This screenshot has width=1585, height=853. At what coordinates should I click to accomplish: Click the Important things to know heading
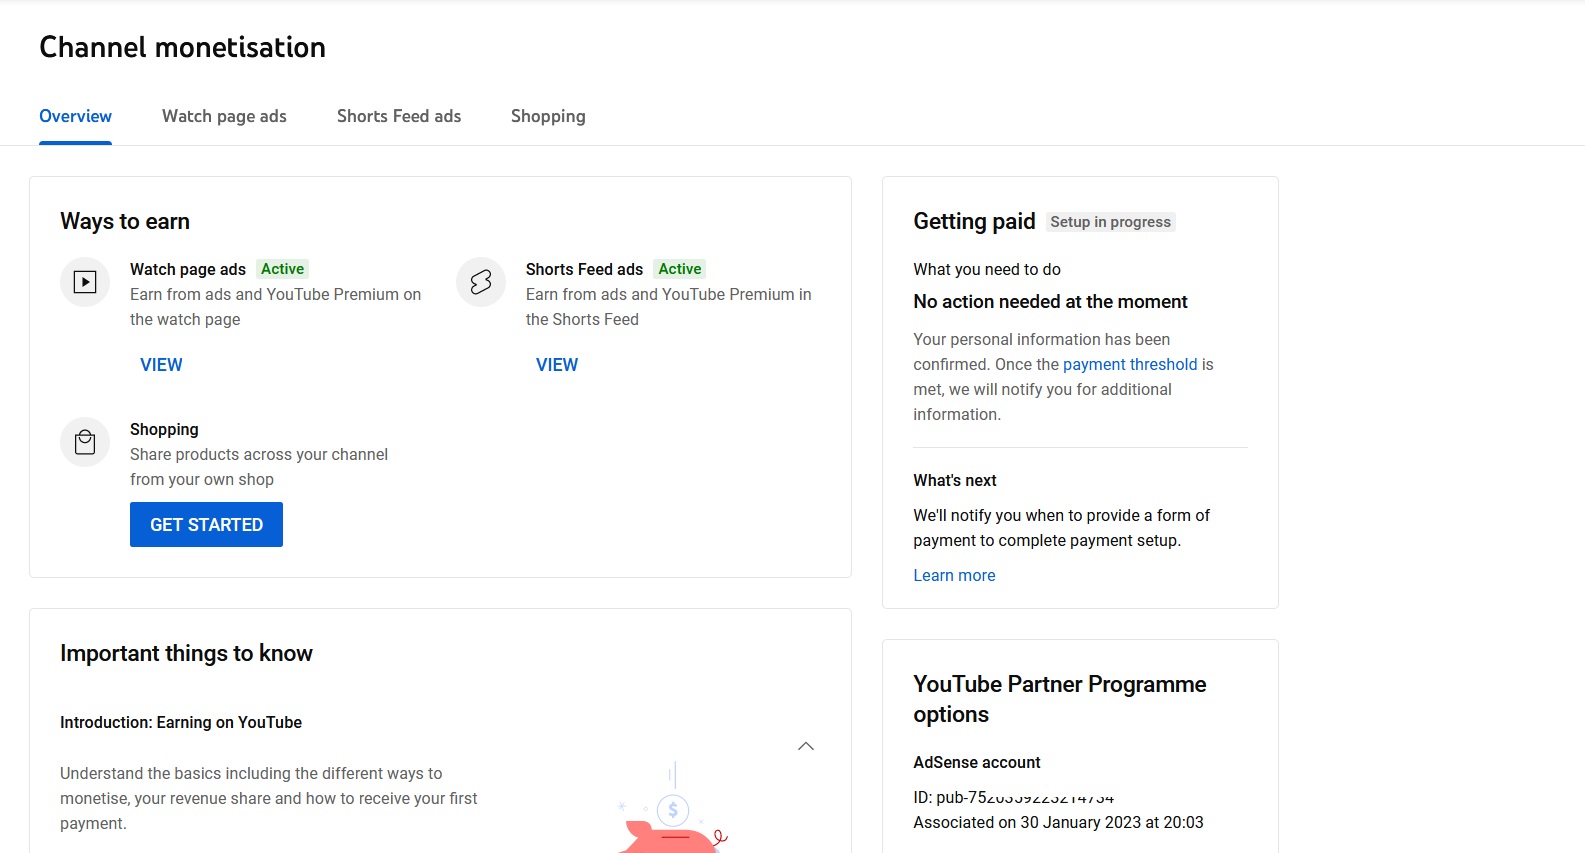(x=186, y=653)
